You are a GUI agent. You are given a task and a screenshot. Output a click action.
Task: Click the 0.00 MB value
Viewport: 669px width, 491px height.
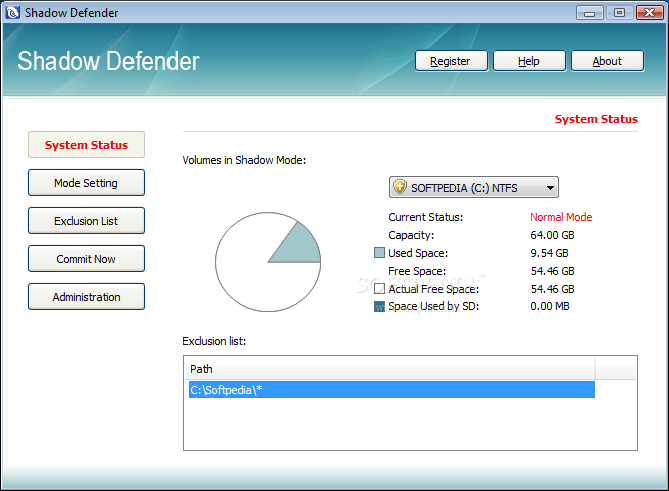pos(550,306)
